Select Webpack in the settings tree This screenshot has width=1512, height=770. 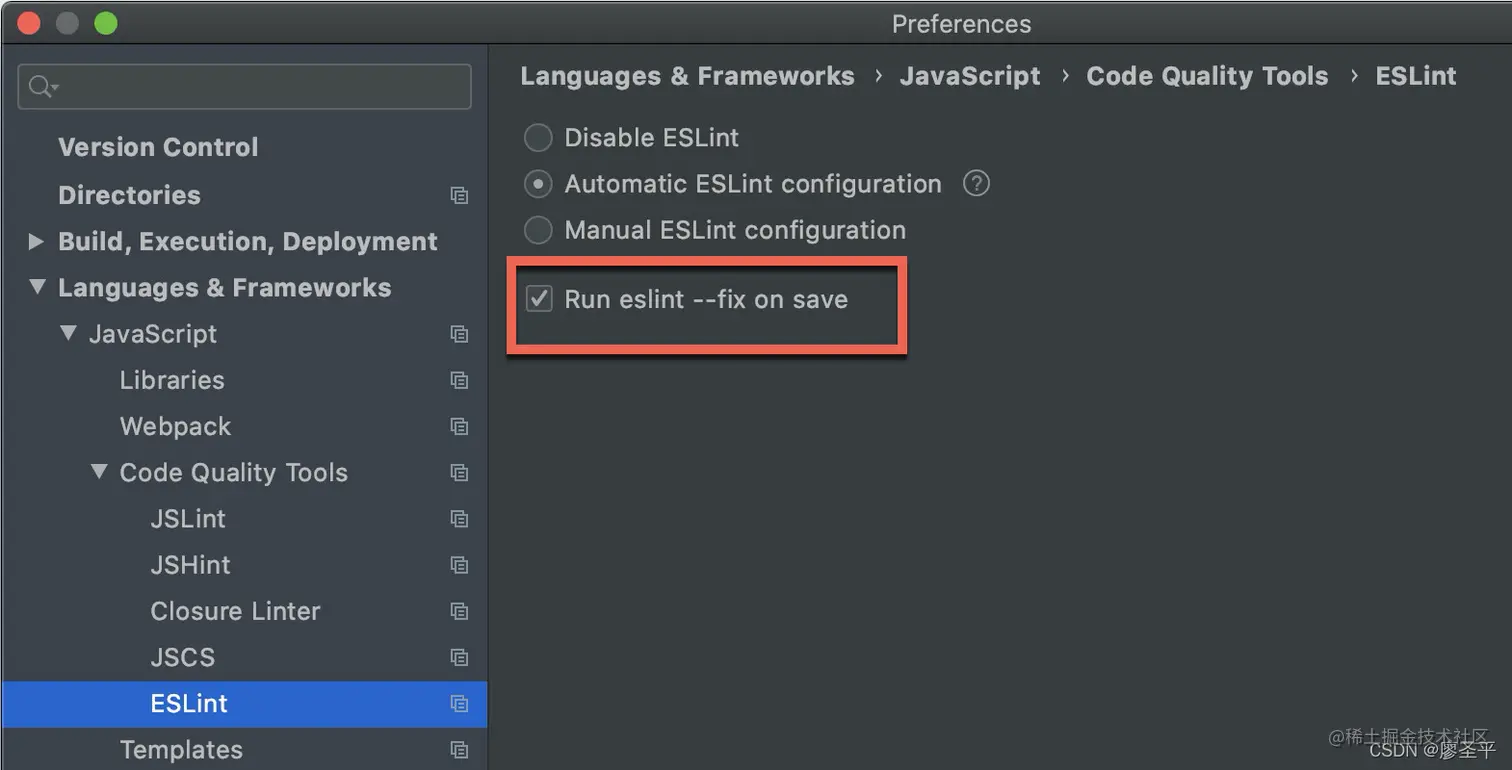click(175, 426)
